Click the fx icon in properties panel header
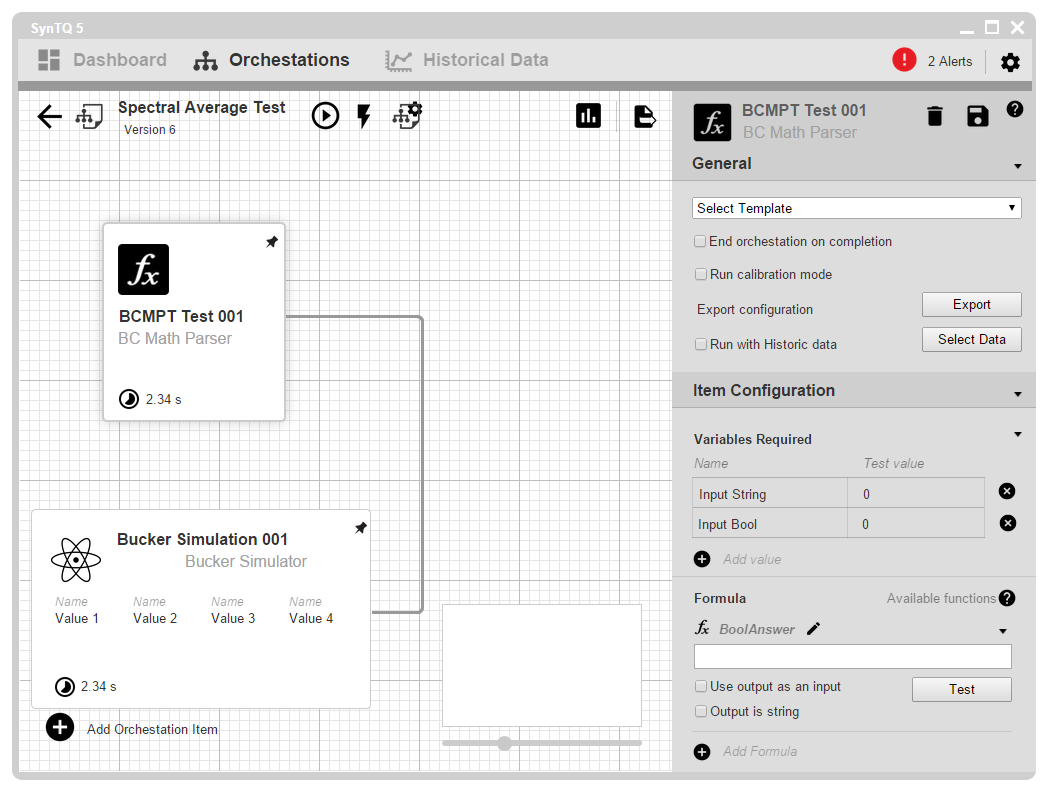This screenshot has width=1051, height=789. (x=713, y=122)
